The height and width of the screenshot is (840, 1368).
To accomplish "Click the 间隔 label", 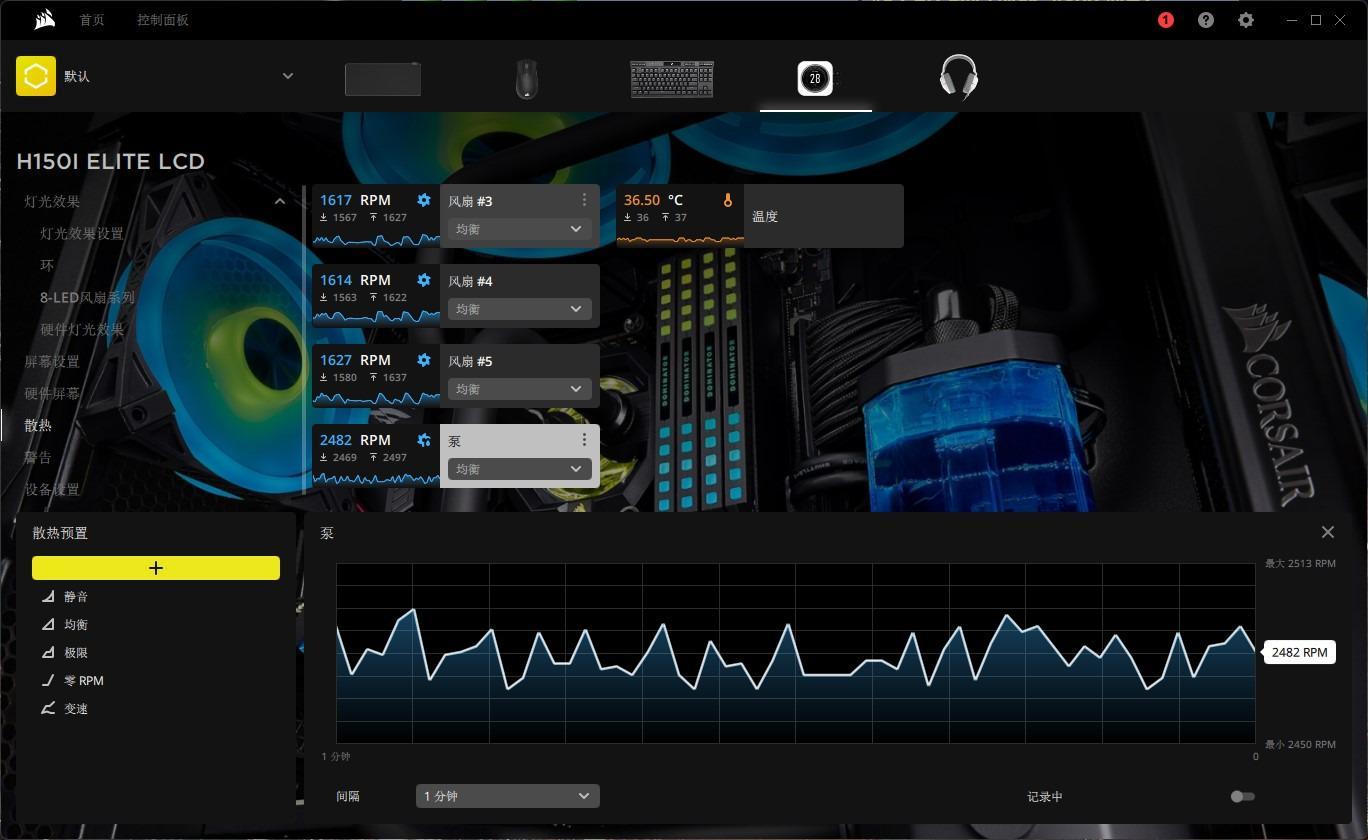I will point(348,796).
